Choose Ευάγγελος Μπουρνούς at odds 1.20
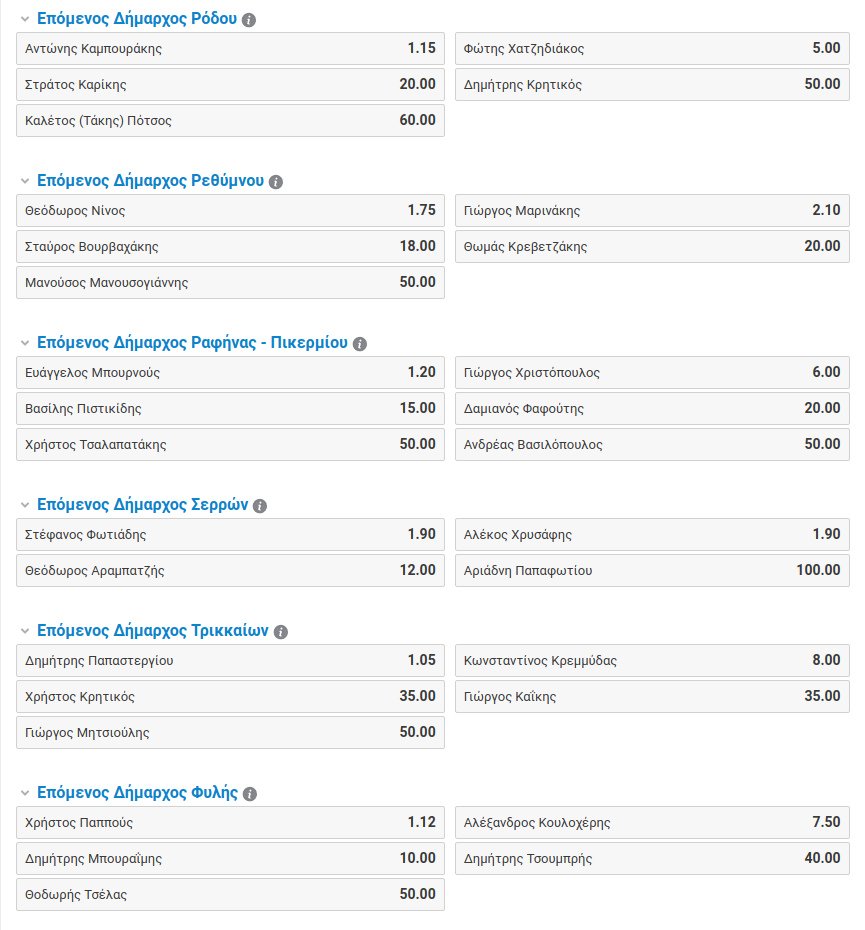The height and width of the screenshot is (930, 865). click(230, 373)
